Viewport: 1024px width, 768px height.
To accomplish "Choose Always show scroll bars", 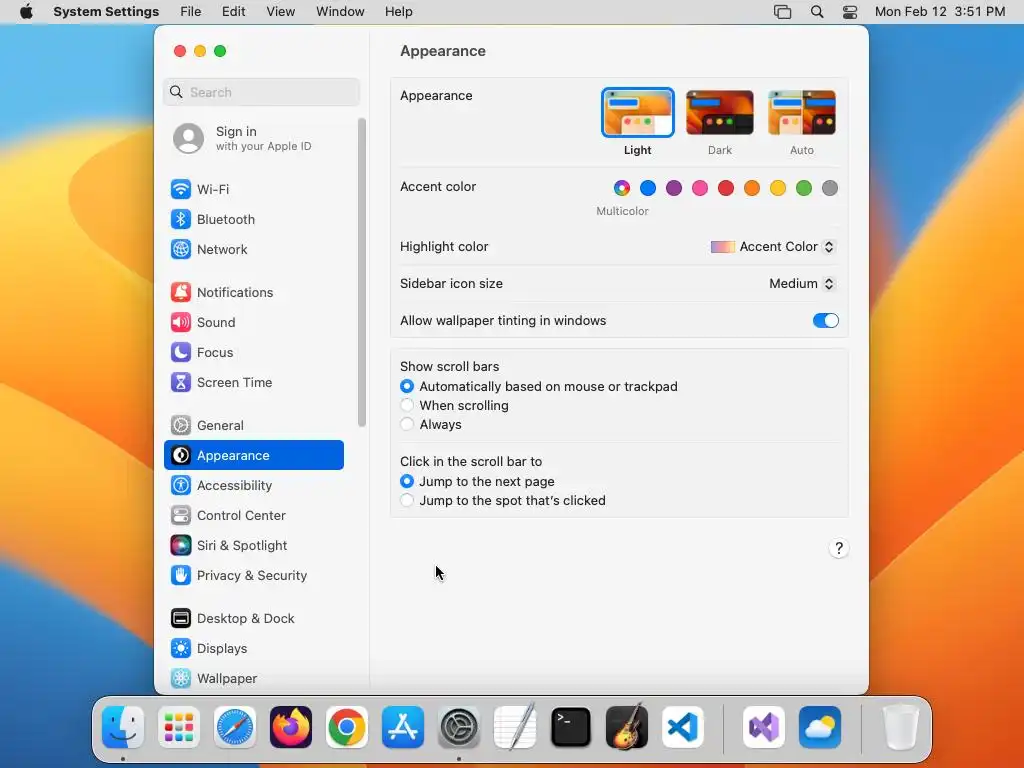I will pyautogui.click(x=407, y=424).
